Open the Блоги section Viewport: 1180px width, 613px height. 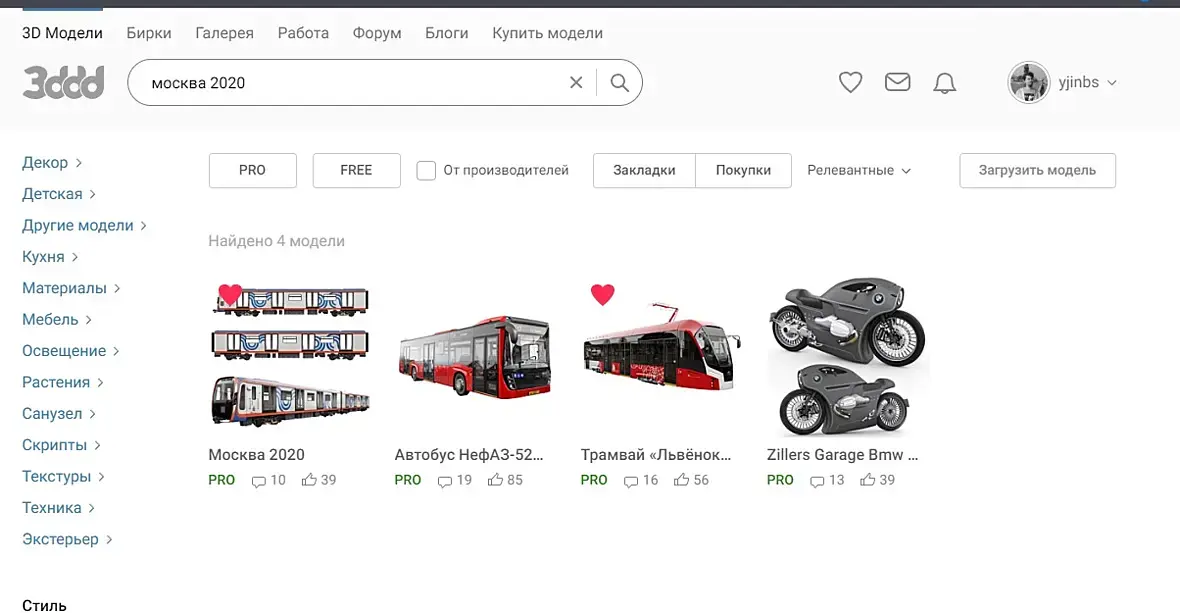[446, 33]
